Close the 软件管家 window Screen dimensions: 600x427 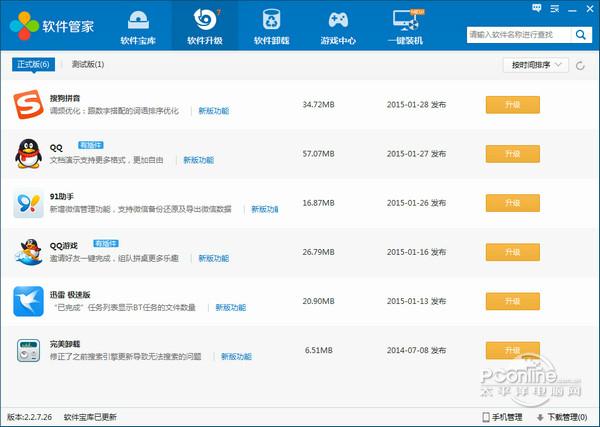[590, 8]
